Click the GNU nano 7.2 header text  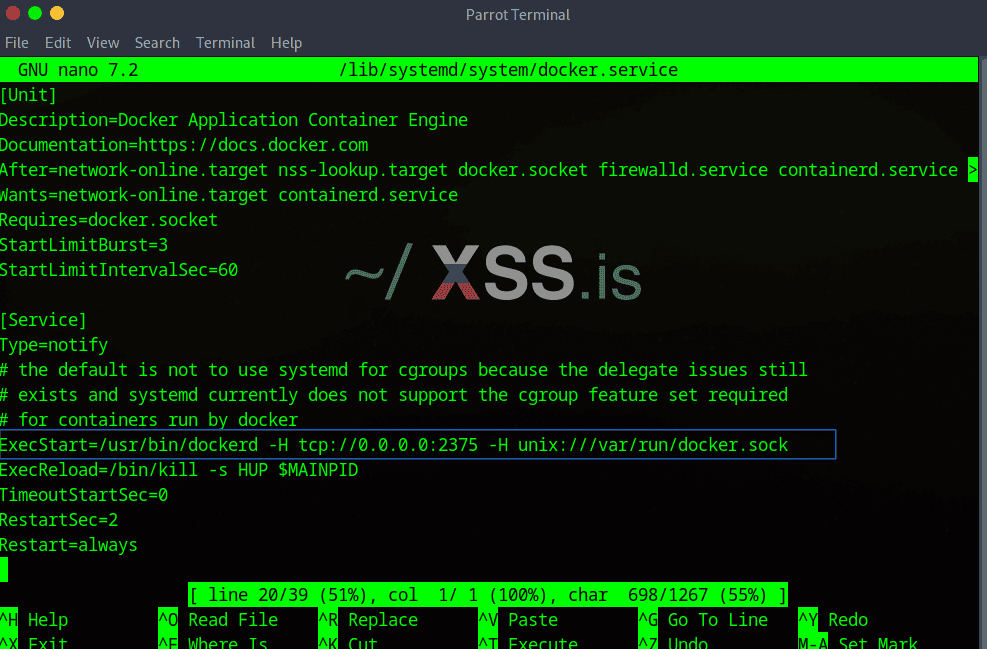78,70
